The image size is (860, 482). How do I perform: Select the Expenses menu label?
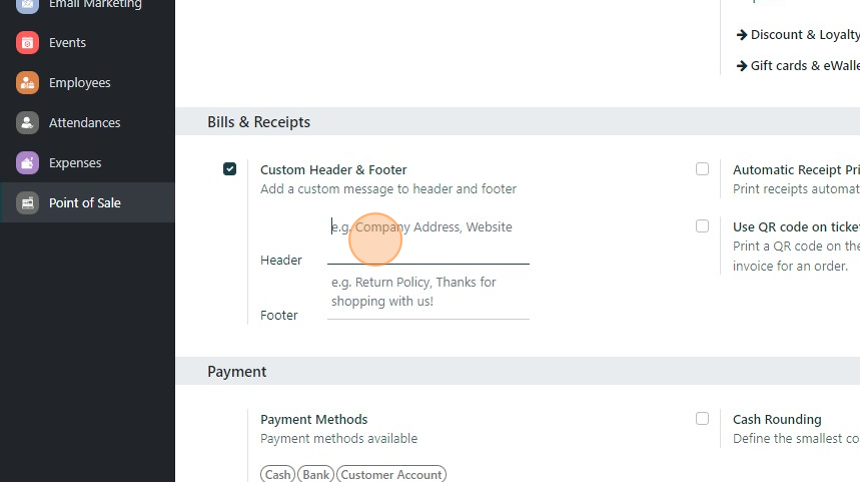point(75,163)
